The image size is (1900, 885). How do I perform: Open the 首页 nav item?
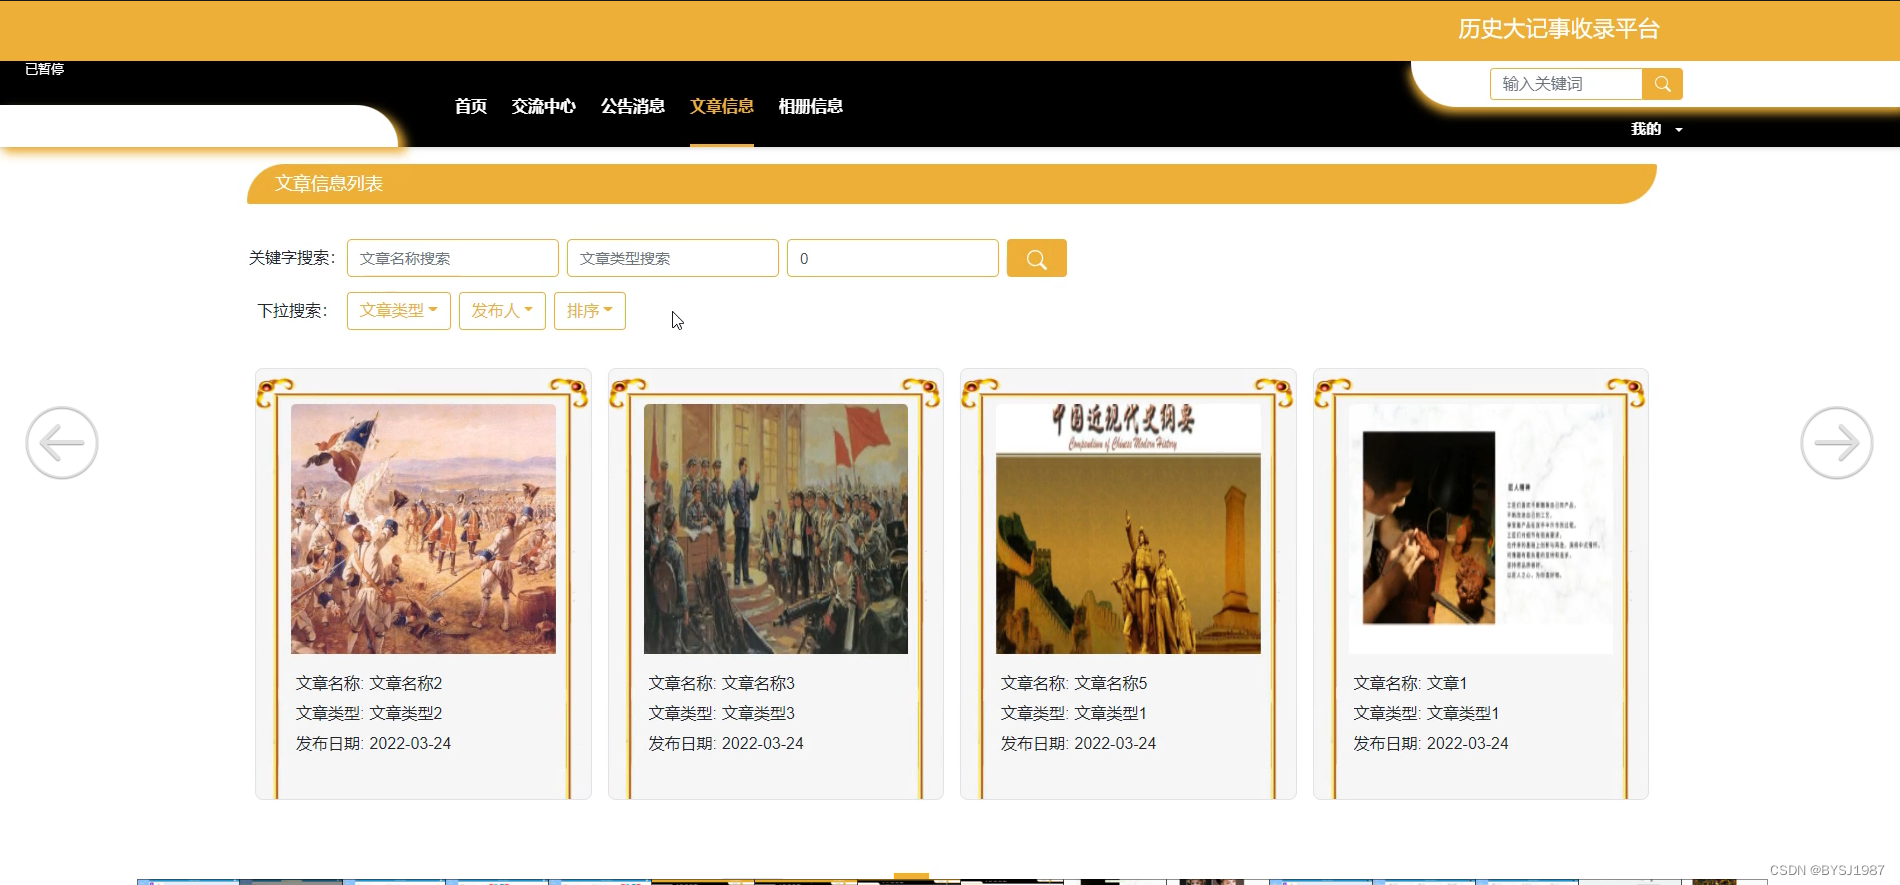point(471,106)
